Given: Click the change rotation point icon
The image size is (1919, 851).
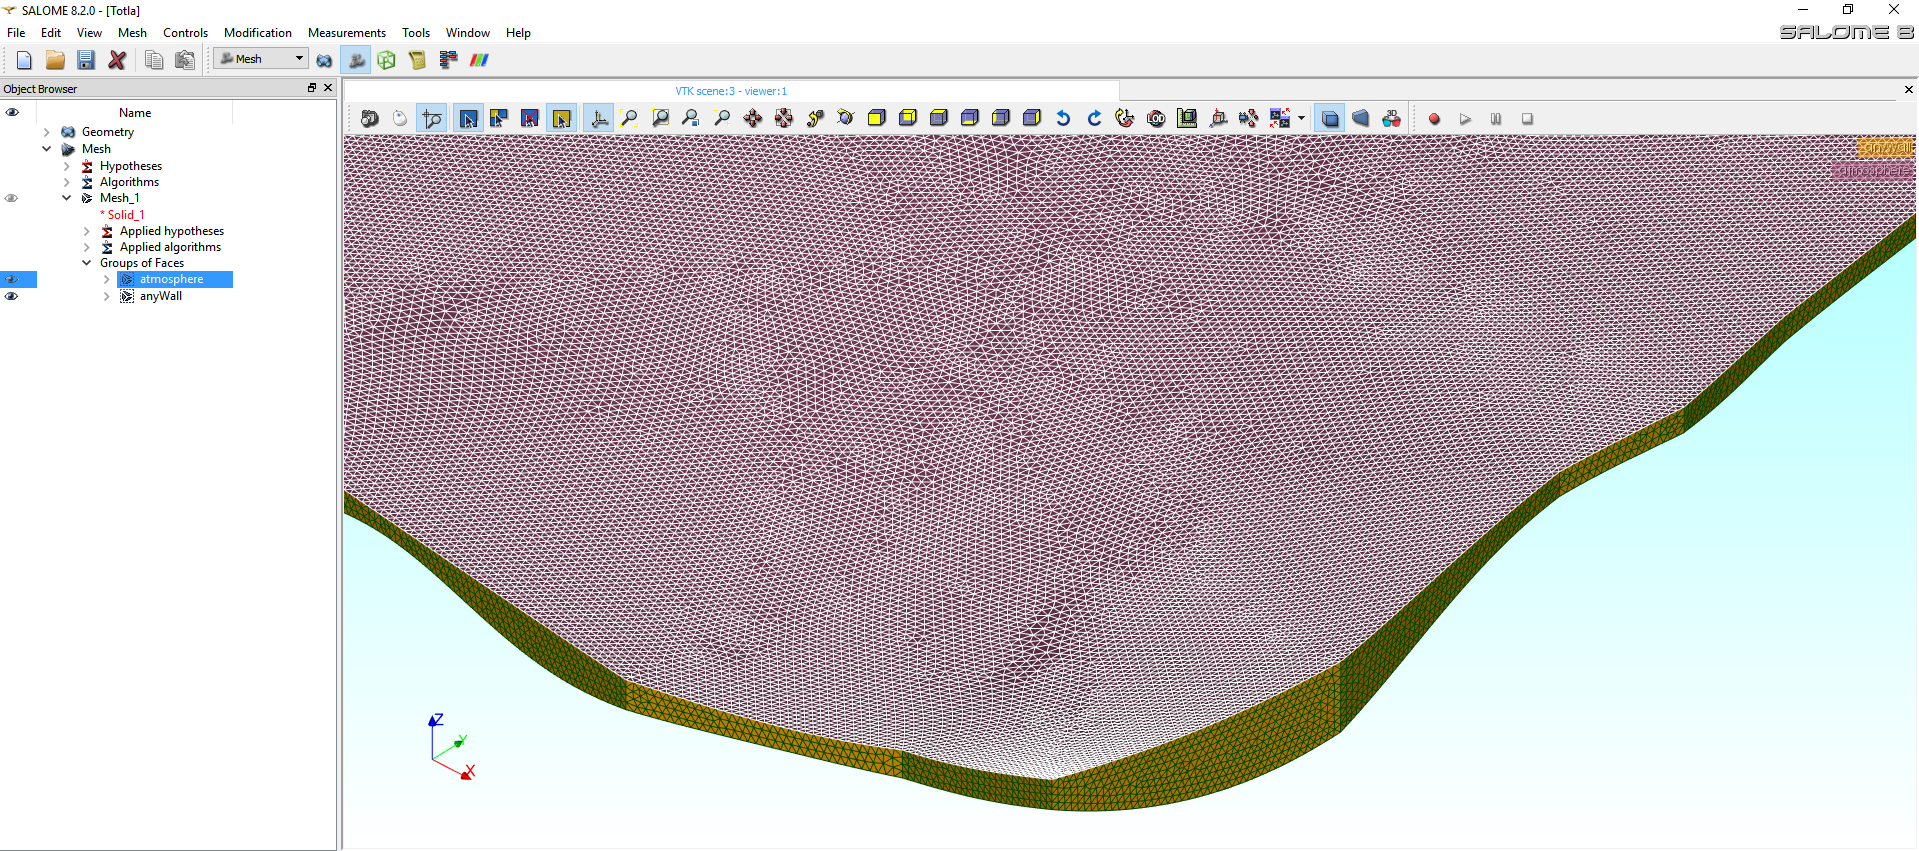Looking at the screenshot, I should 815,118.
